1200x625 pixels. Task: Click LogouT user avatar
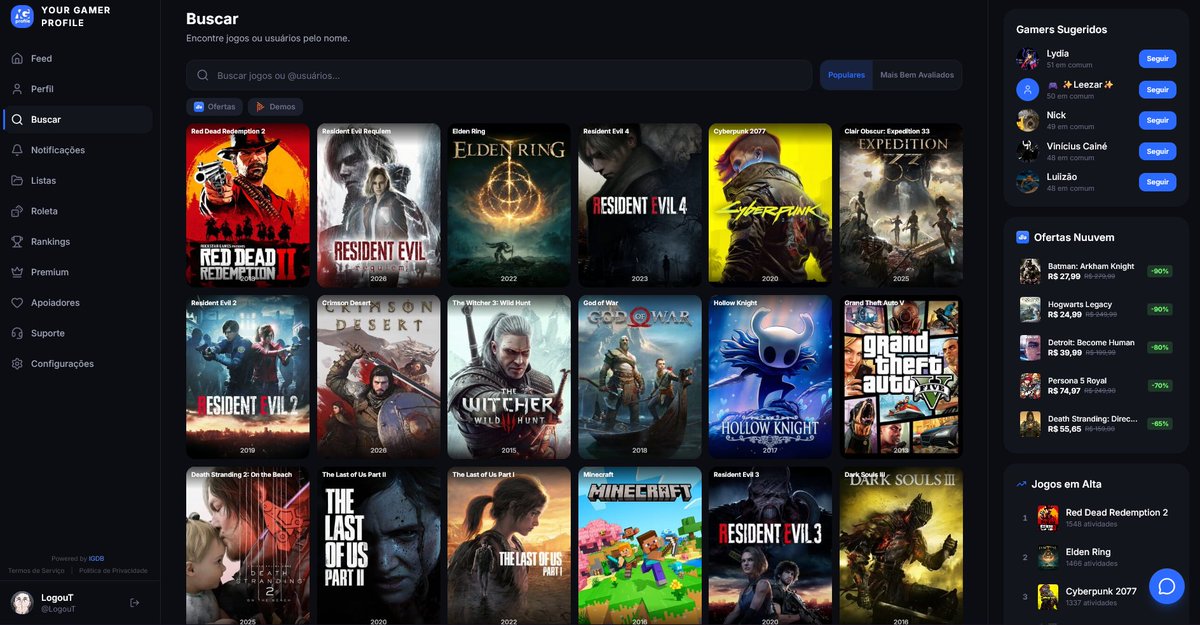click(x=22, y=602)
